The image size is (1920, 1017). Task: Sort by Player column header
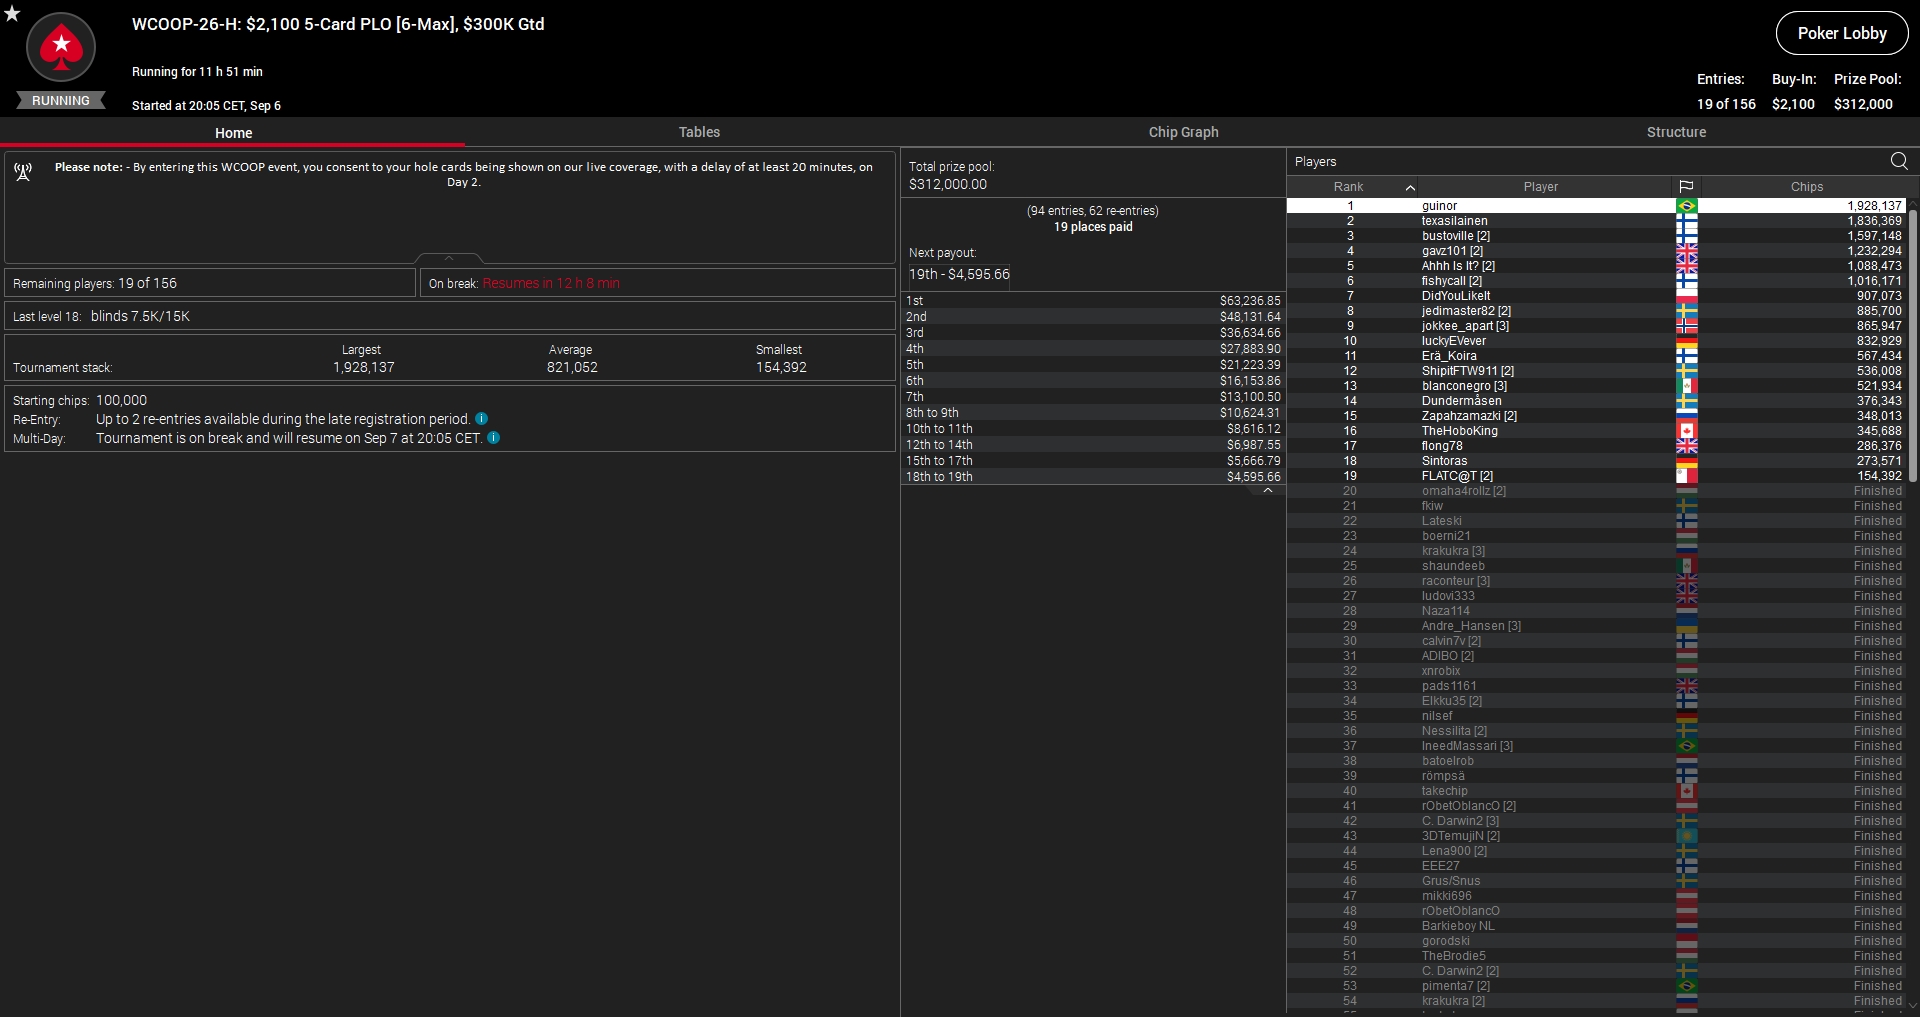(x=1541, y=187)
